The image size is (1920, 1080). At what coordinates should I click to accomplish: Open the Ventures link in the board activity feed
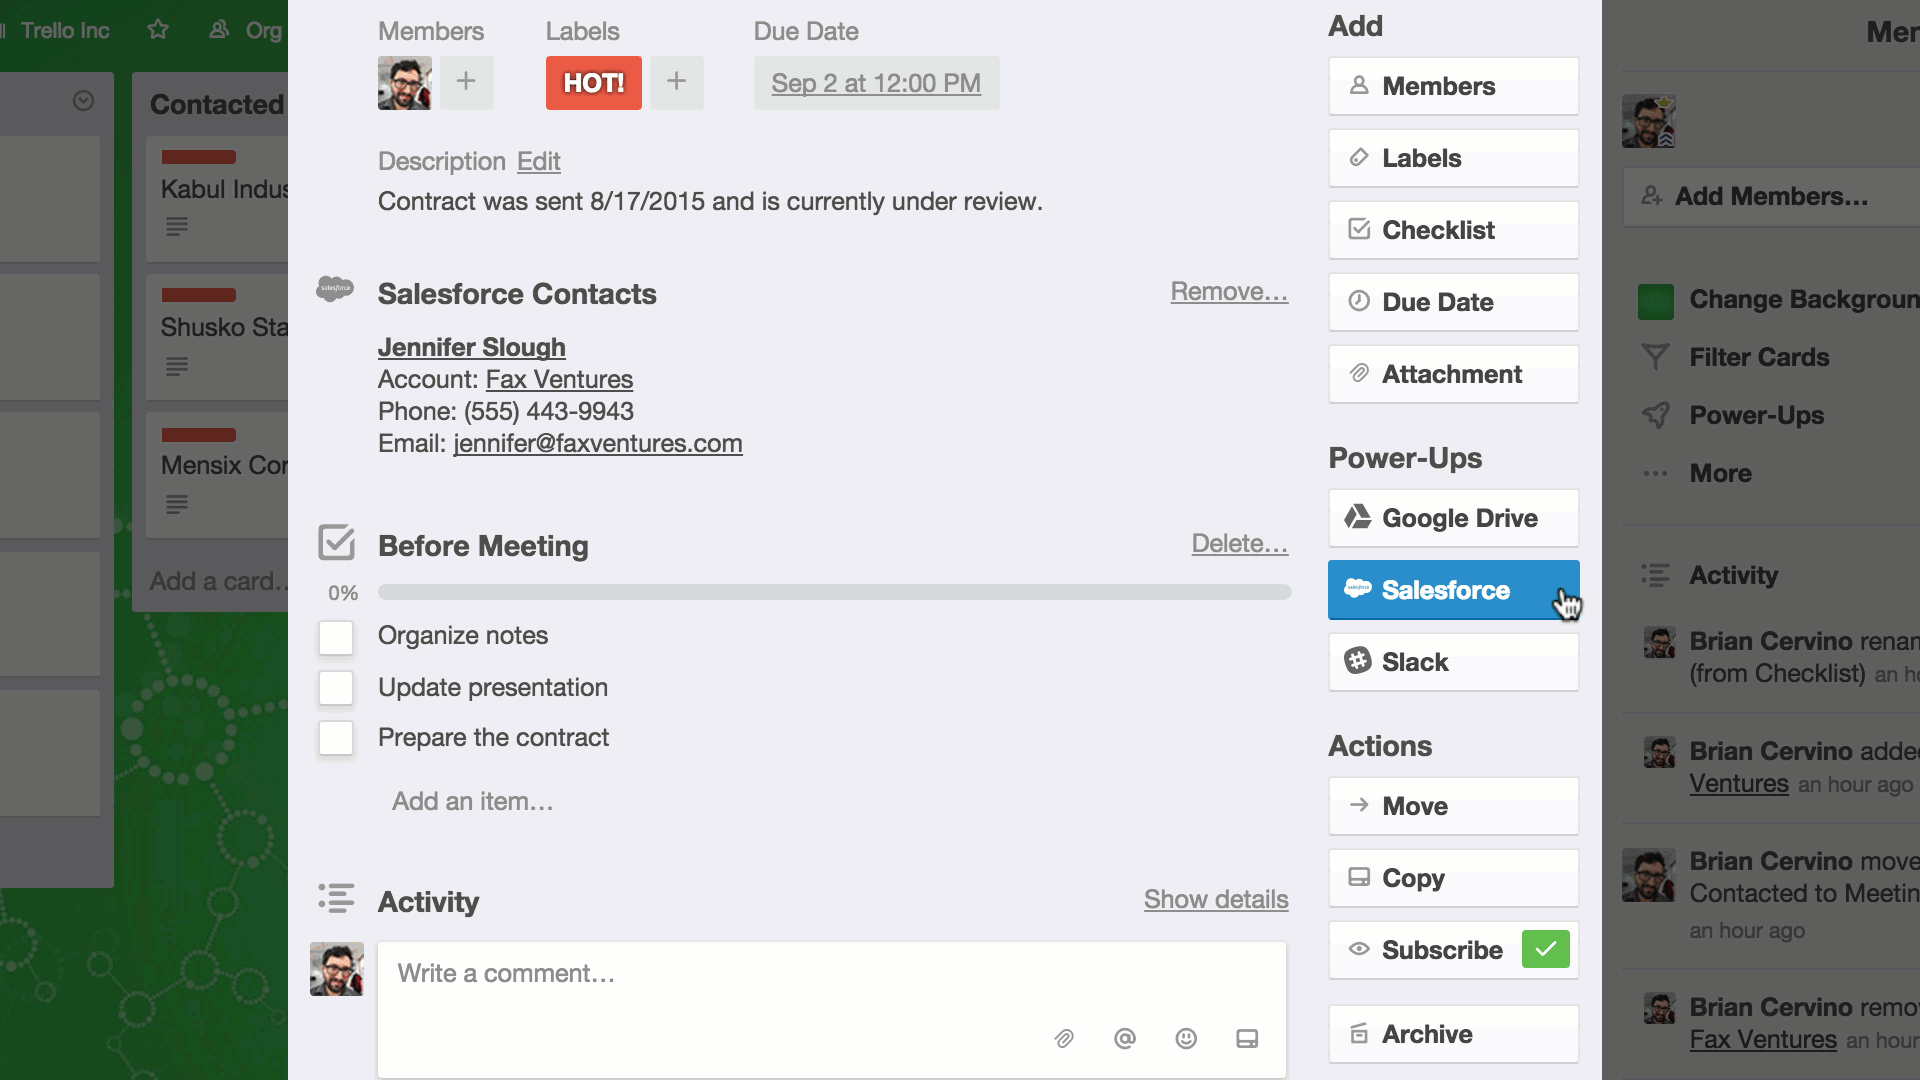point(1739,783)
